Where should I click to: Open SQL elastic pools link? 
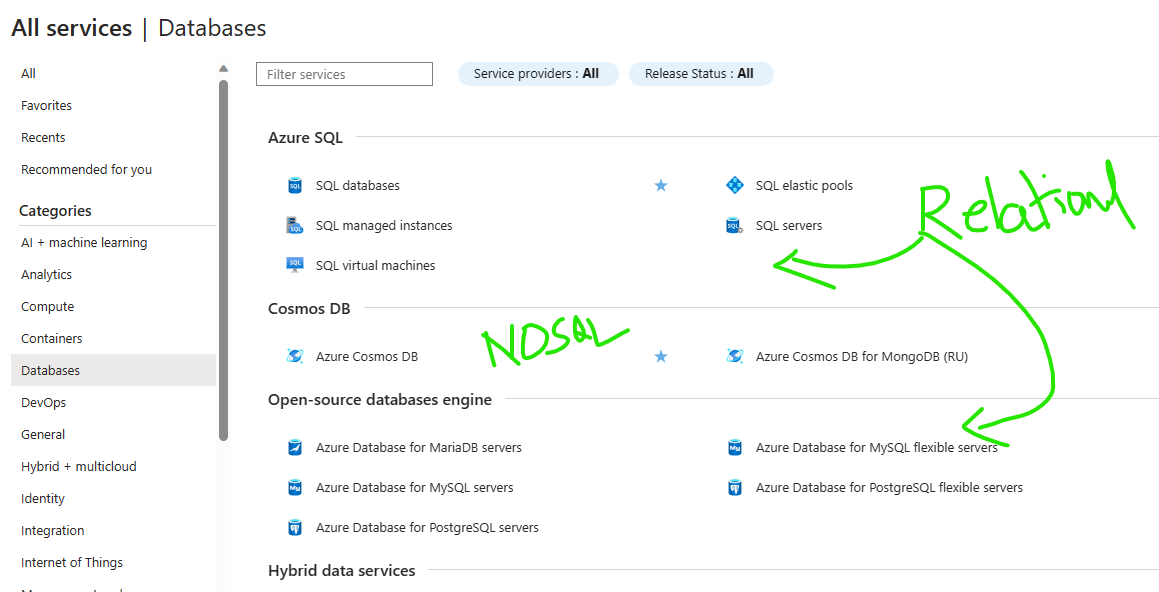804,186
